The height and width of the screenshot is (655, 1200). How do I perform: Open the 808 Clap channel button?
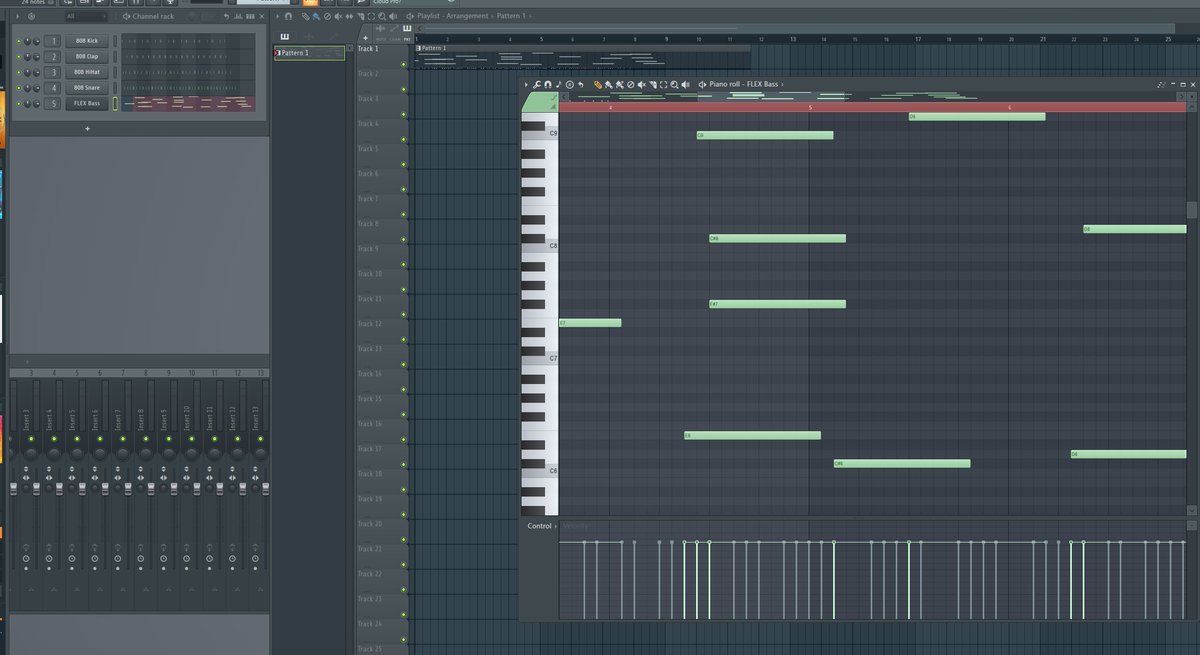pos(87,57)
